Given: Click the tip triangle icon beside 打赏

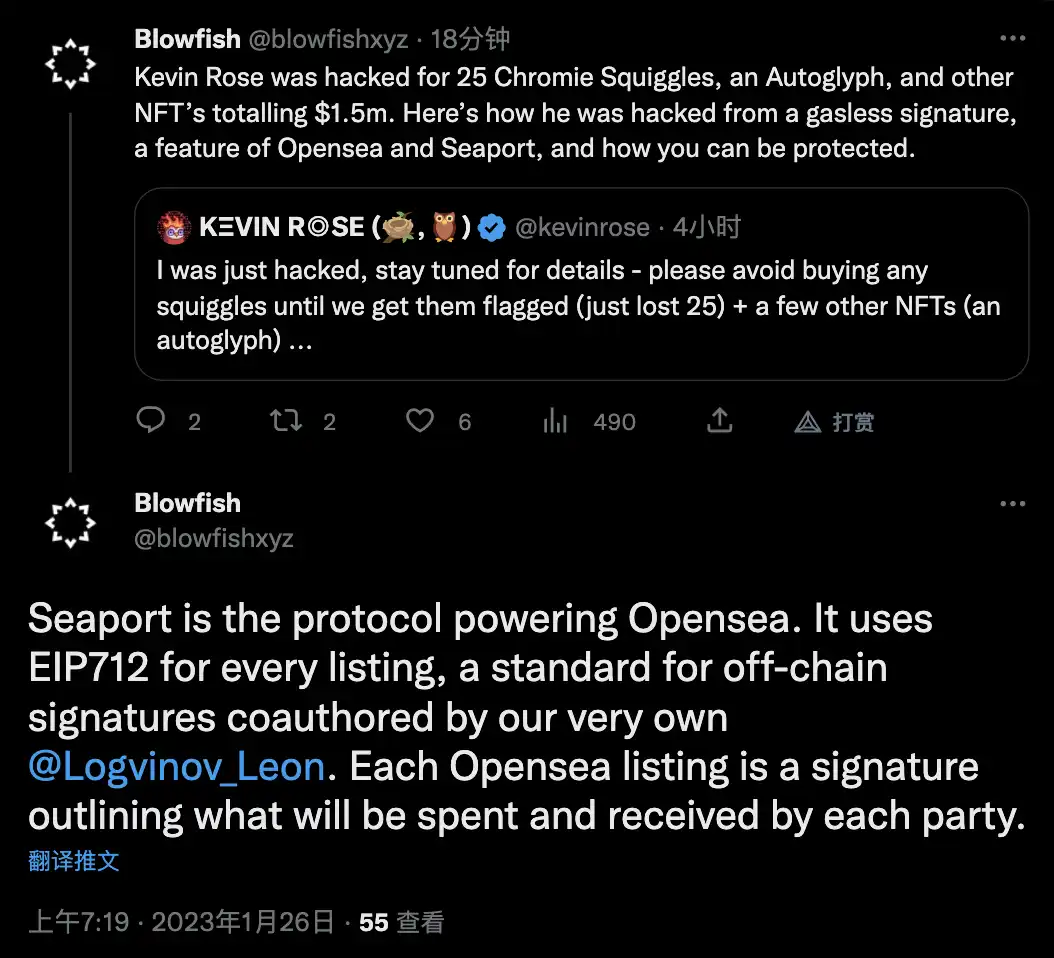Looking at the screenshot, I should [808, 422].
